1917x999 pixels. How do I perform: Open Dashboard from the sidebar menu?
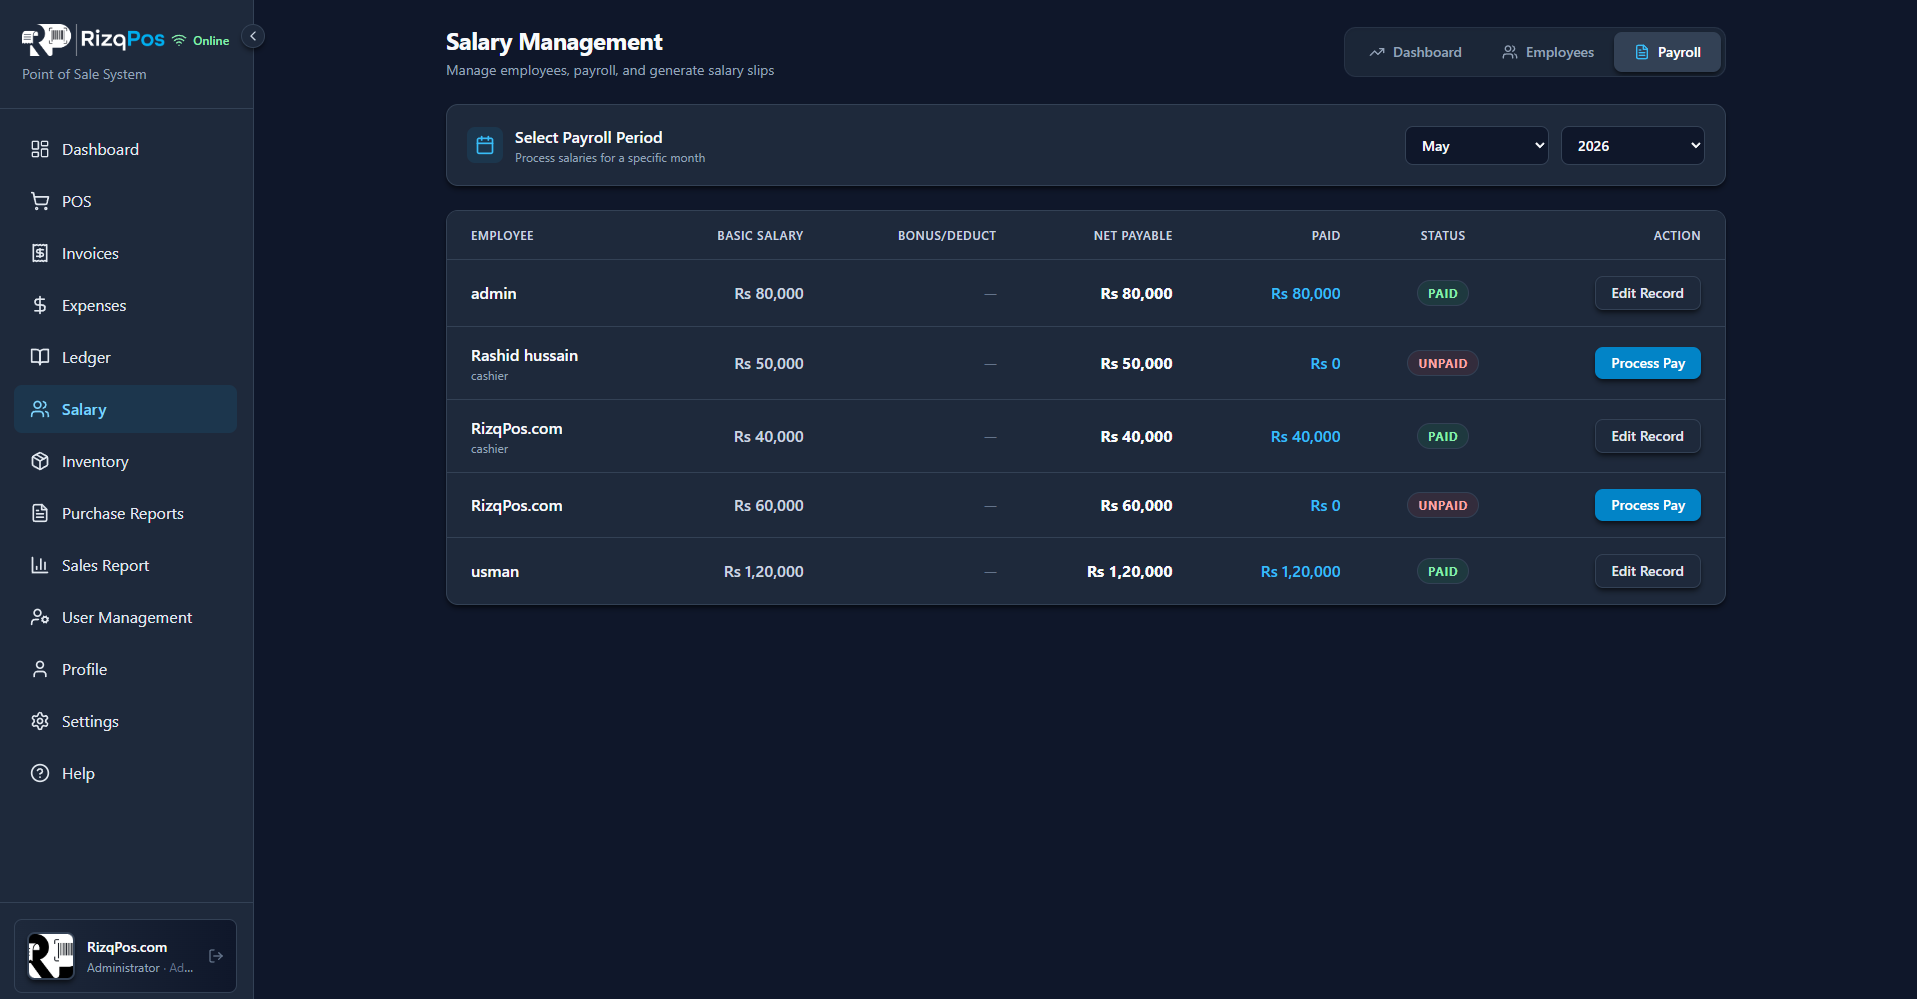click(x=125, y=149)
